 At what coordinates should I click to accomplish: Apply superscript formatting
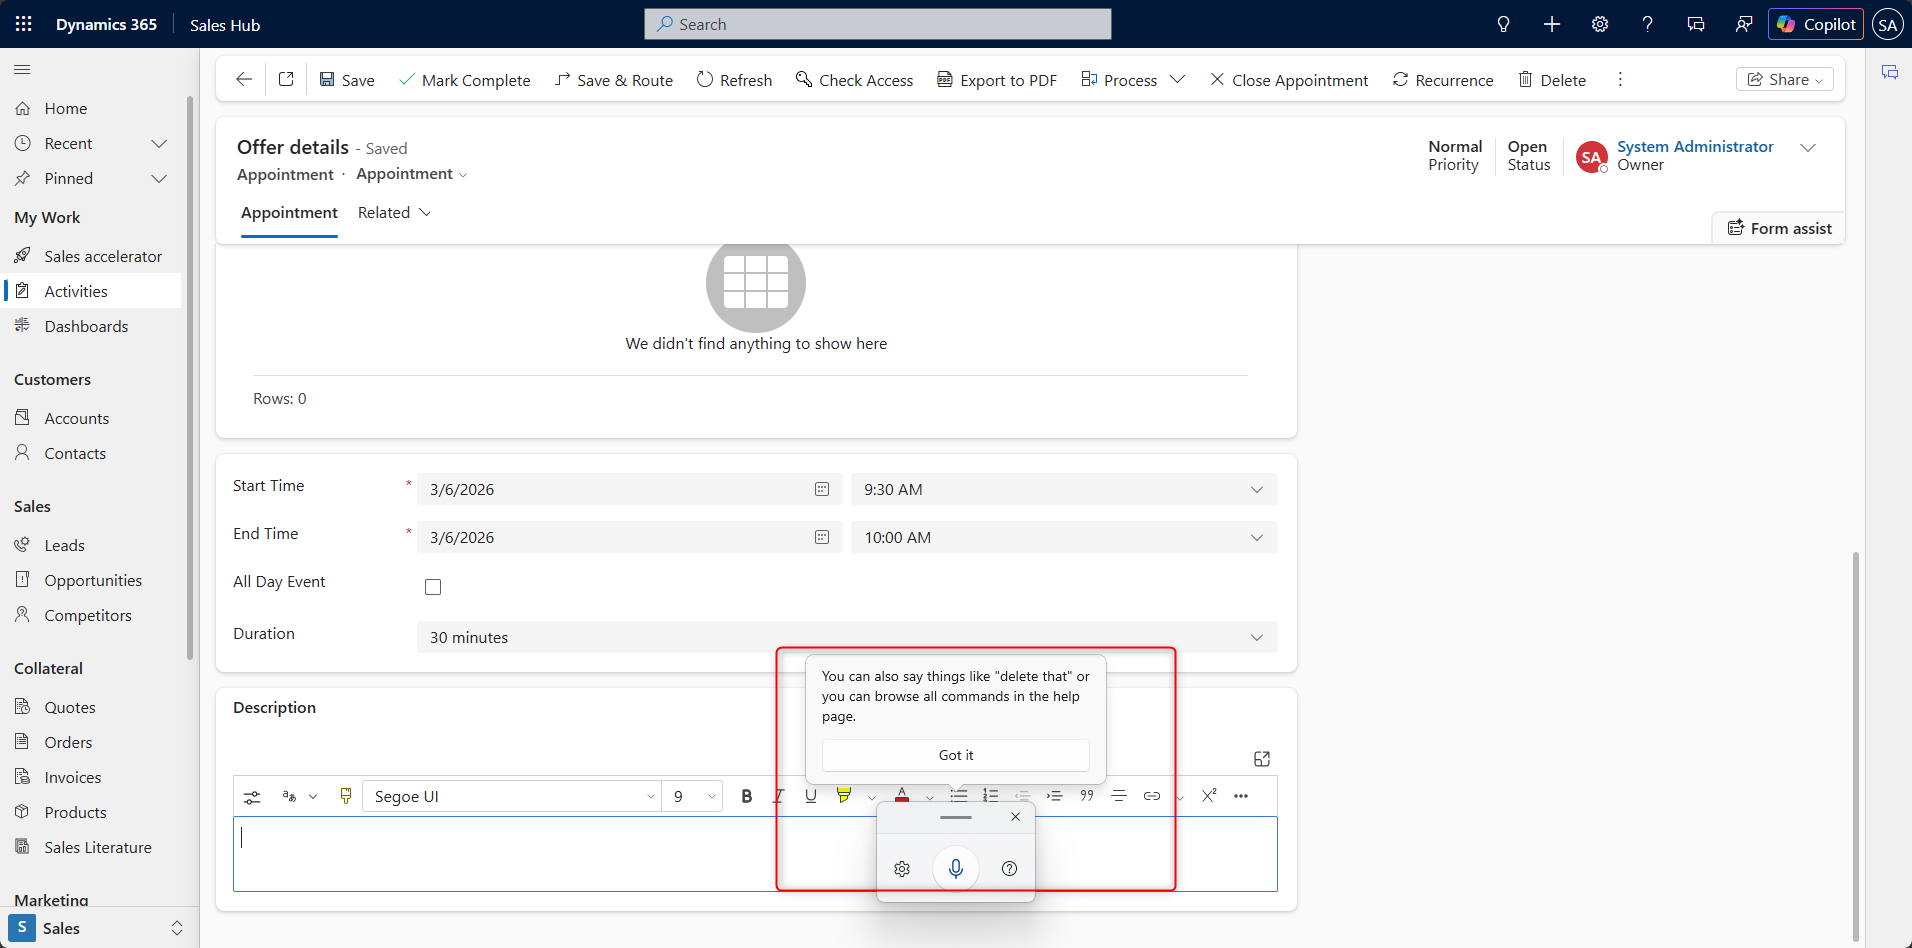1209,796
